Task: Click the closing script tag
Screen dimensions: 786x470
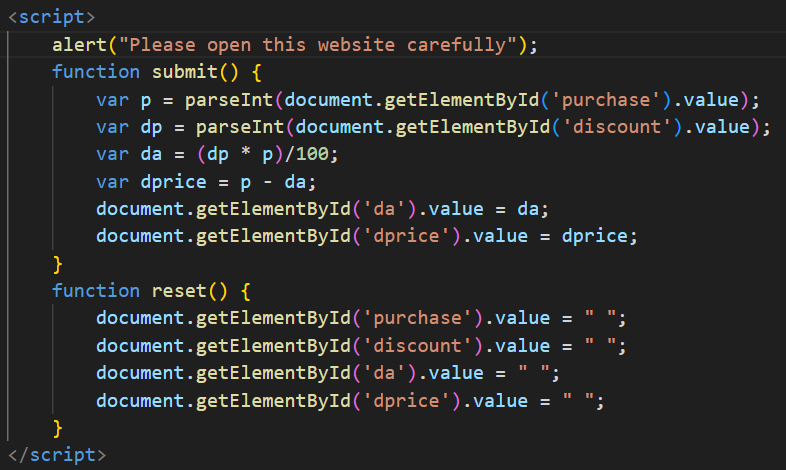Action: [56, 454]
